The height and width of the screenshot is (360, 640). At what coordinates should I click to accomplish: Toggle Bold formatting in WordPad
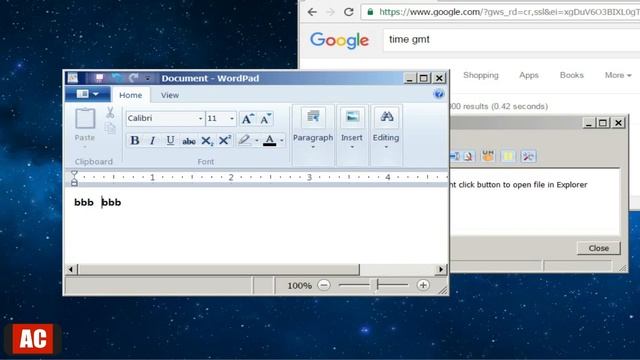[135, 140]
